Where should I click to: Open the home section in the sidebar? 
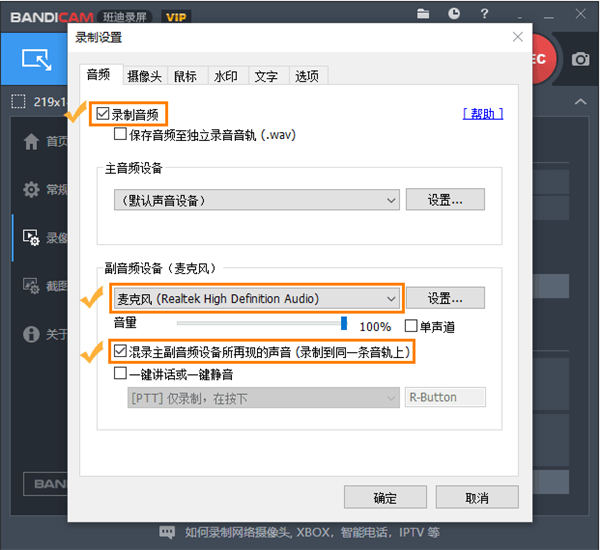(x=31, y=141)
